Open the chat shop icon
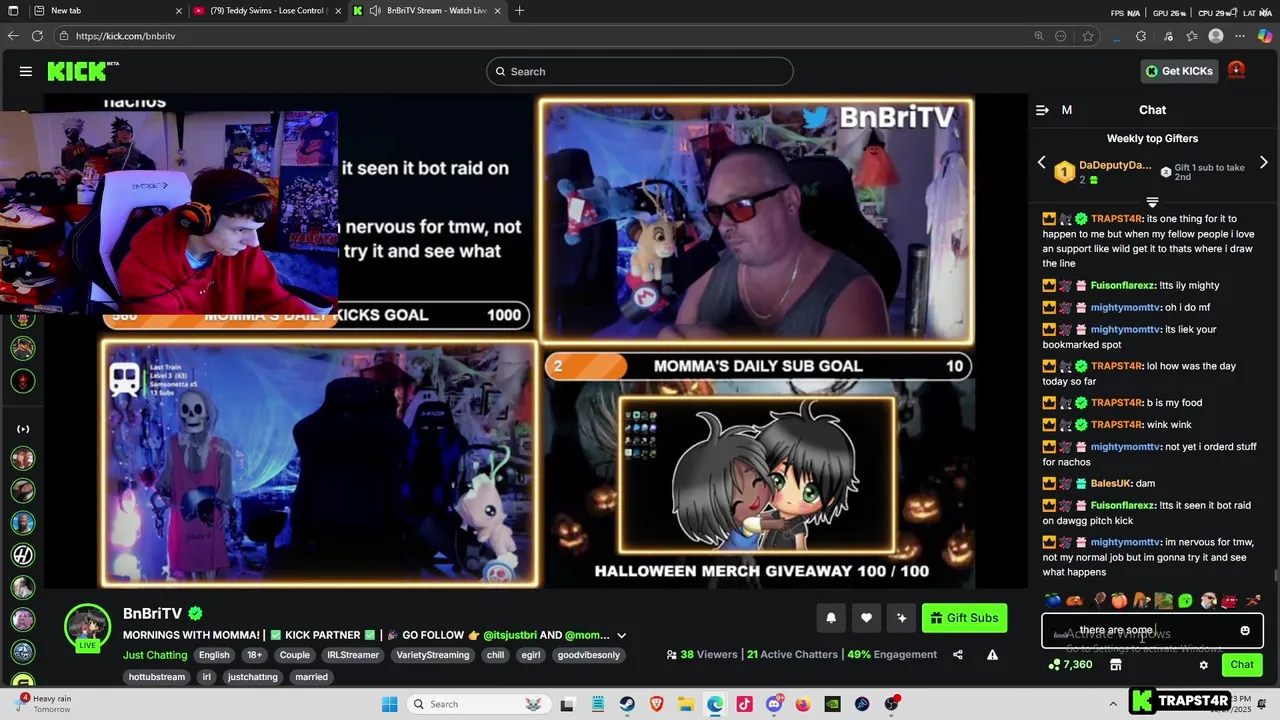 click(x=1116, y=665)
